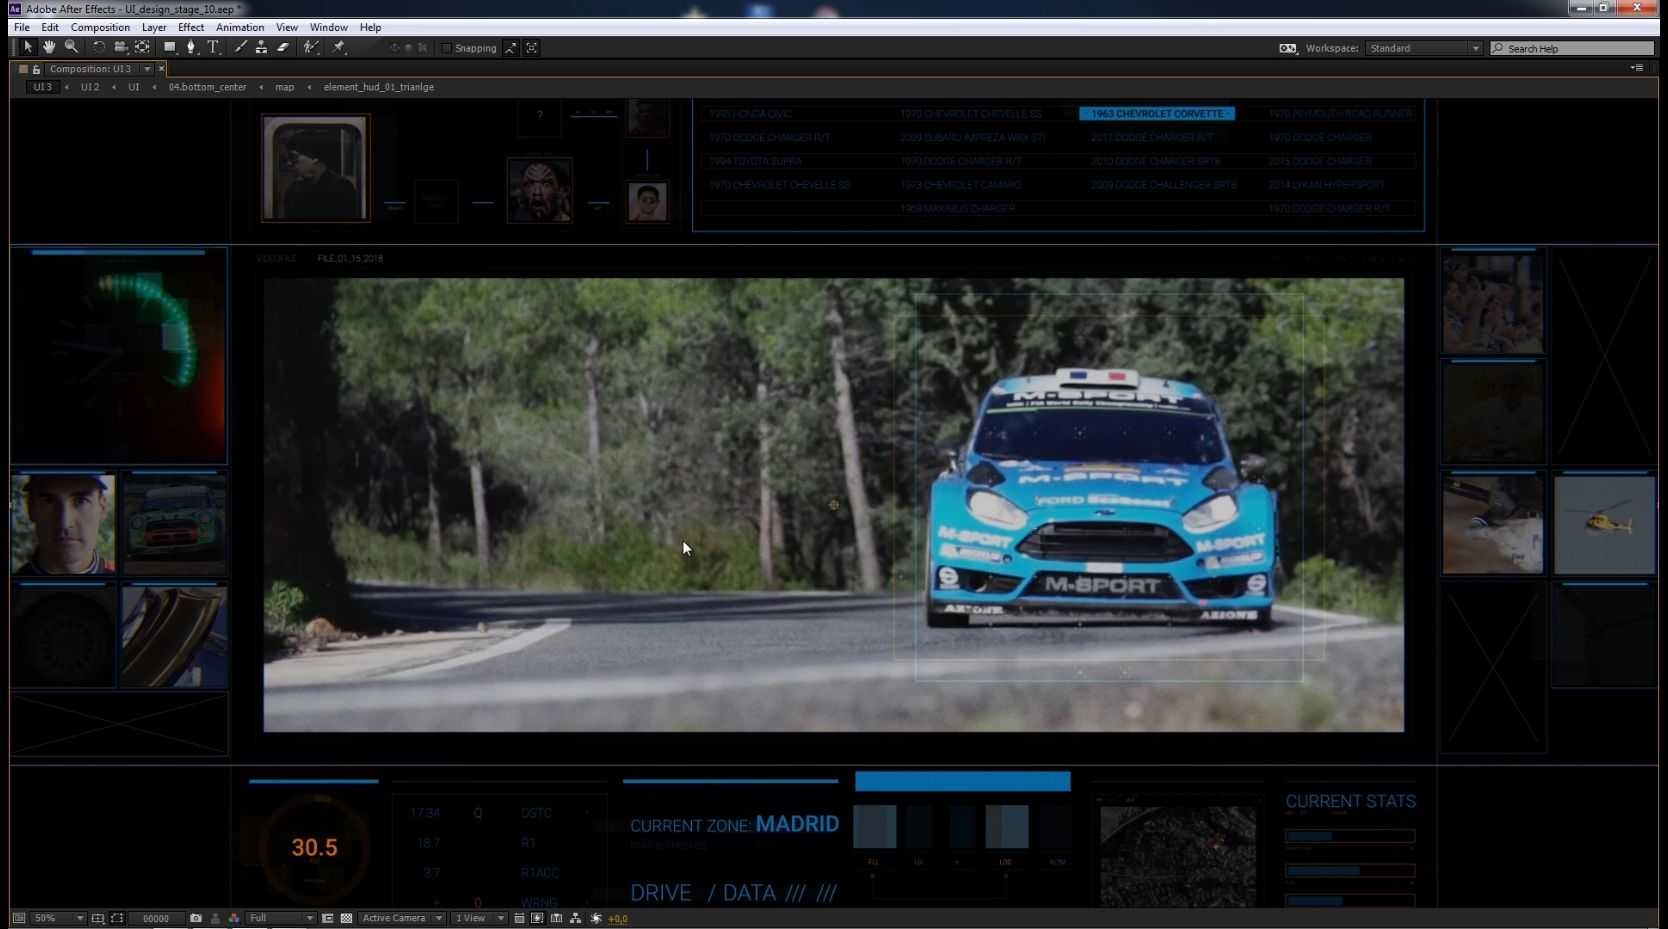Open the Show Channel color management icon

[x=234, y=918]
